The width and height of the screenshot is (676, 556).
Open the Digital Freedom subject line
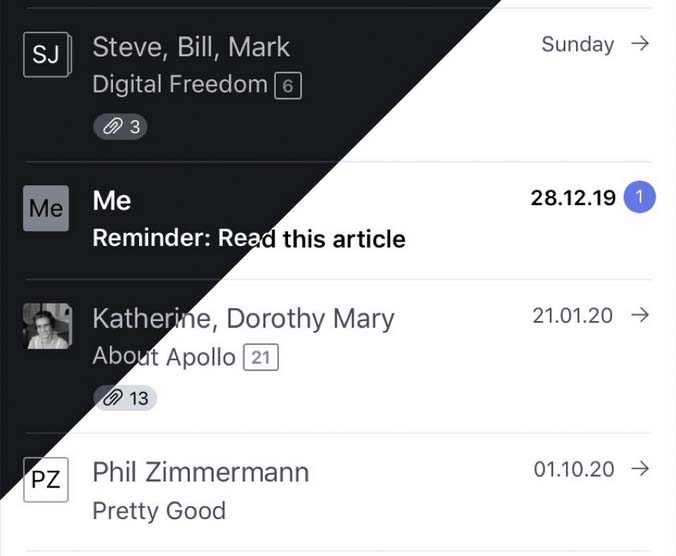click(x=180, y=84)
